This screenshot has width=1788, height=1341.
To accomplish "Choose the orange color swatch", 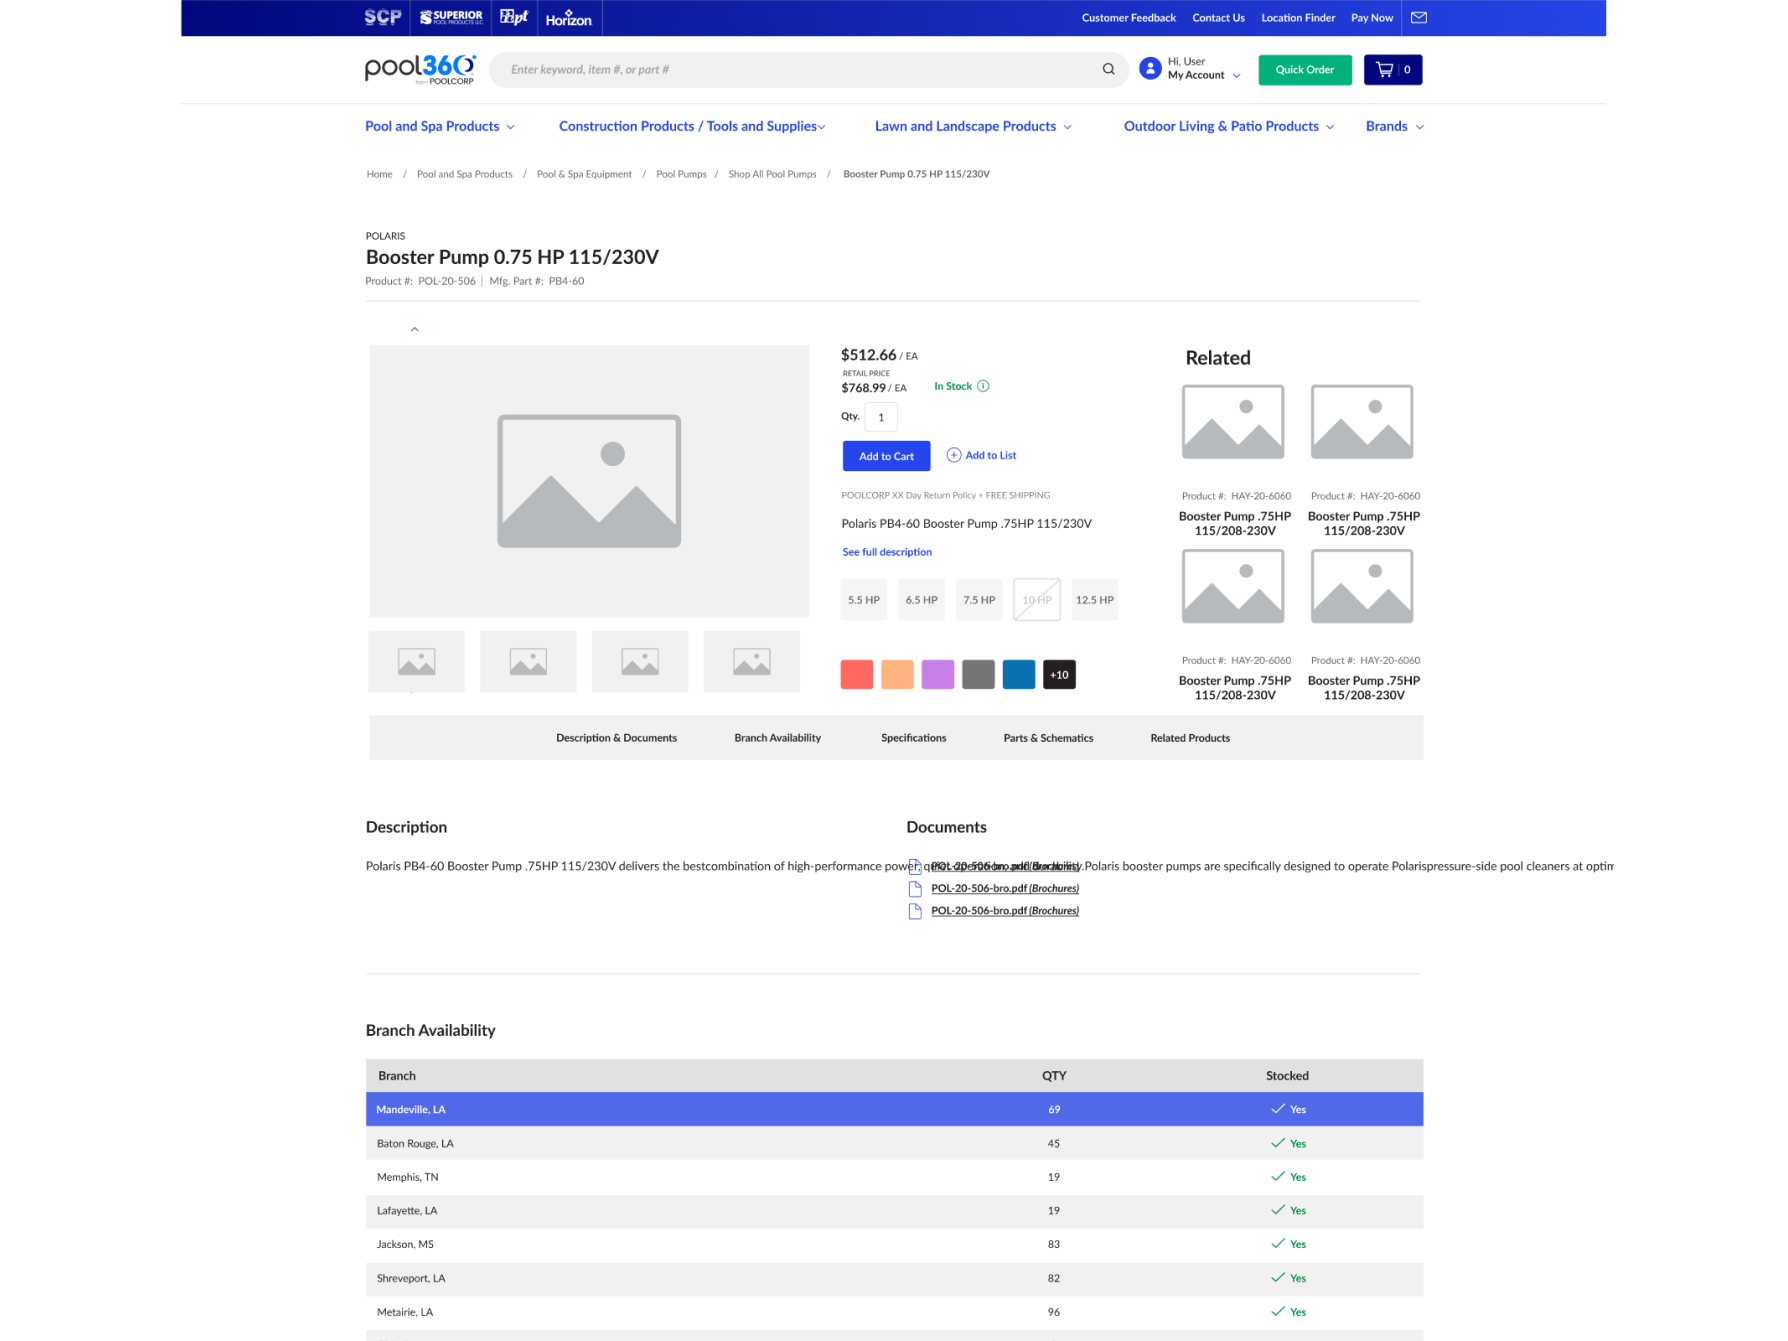I will (898, 675).
